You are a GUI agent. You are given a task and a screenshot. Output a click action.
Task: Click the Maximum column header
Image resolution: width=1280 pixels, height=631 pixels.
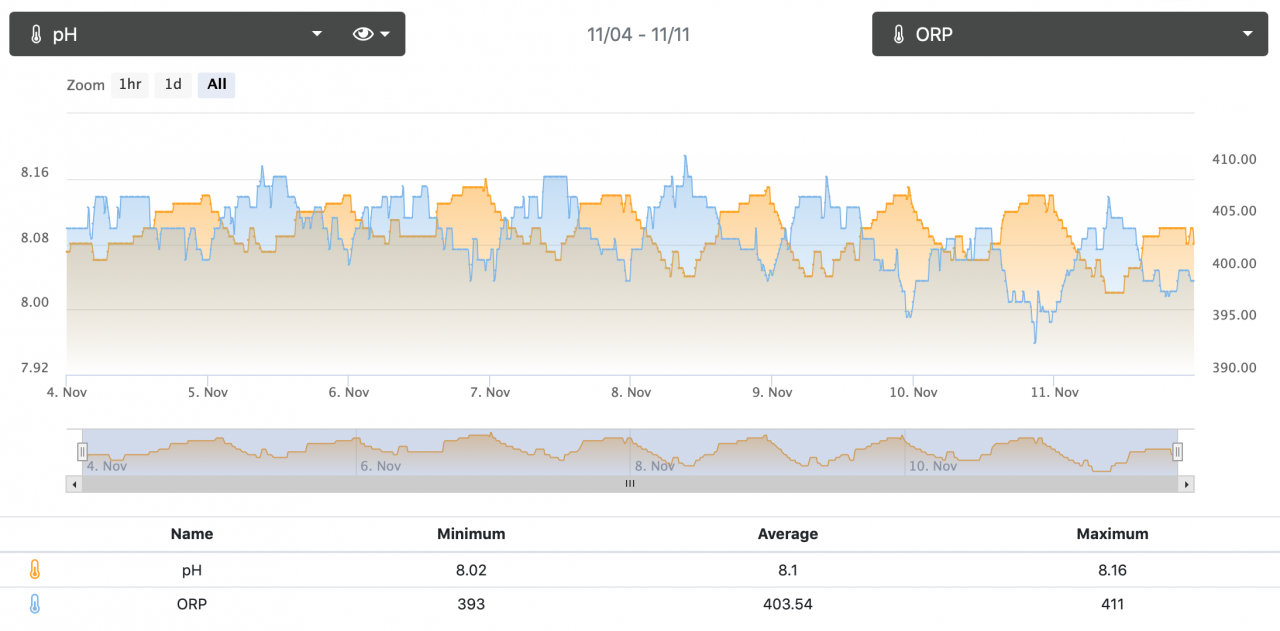click(1112, 534)
